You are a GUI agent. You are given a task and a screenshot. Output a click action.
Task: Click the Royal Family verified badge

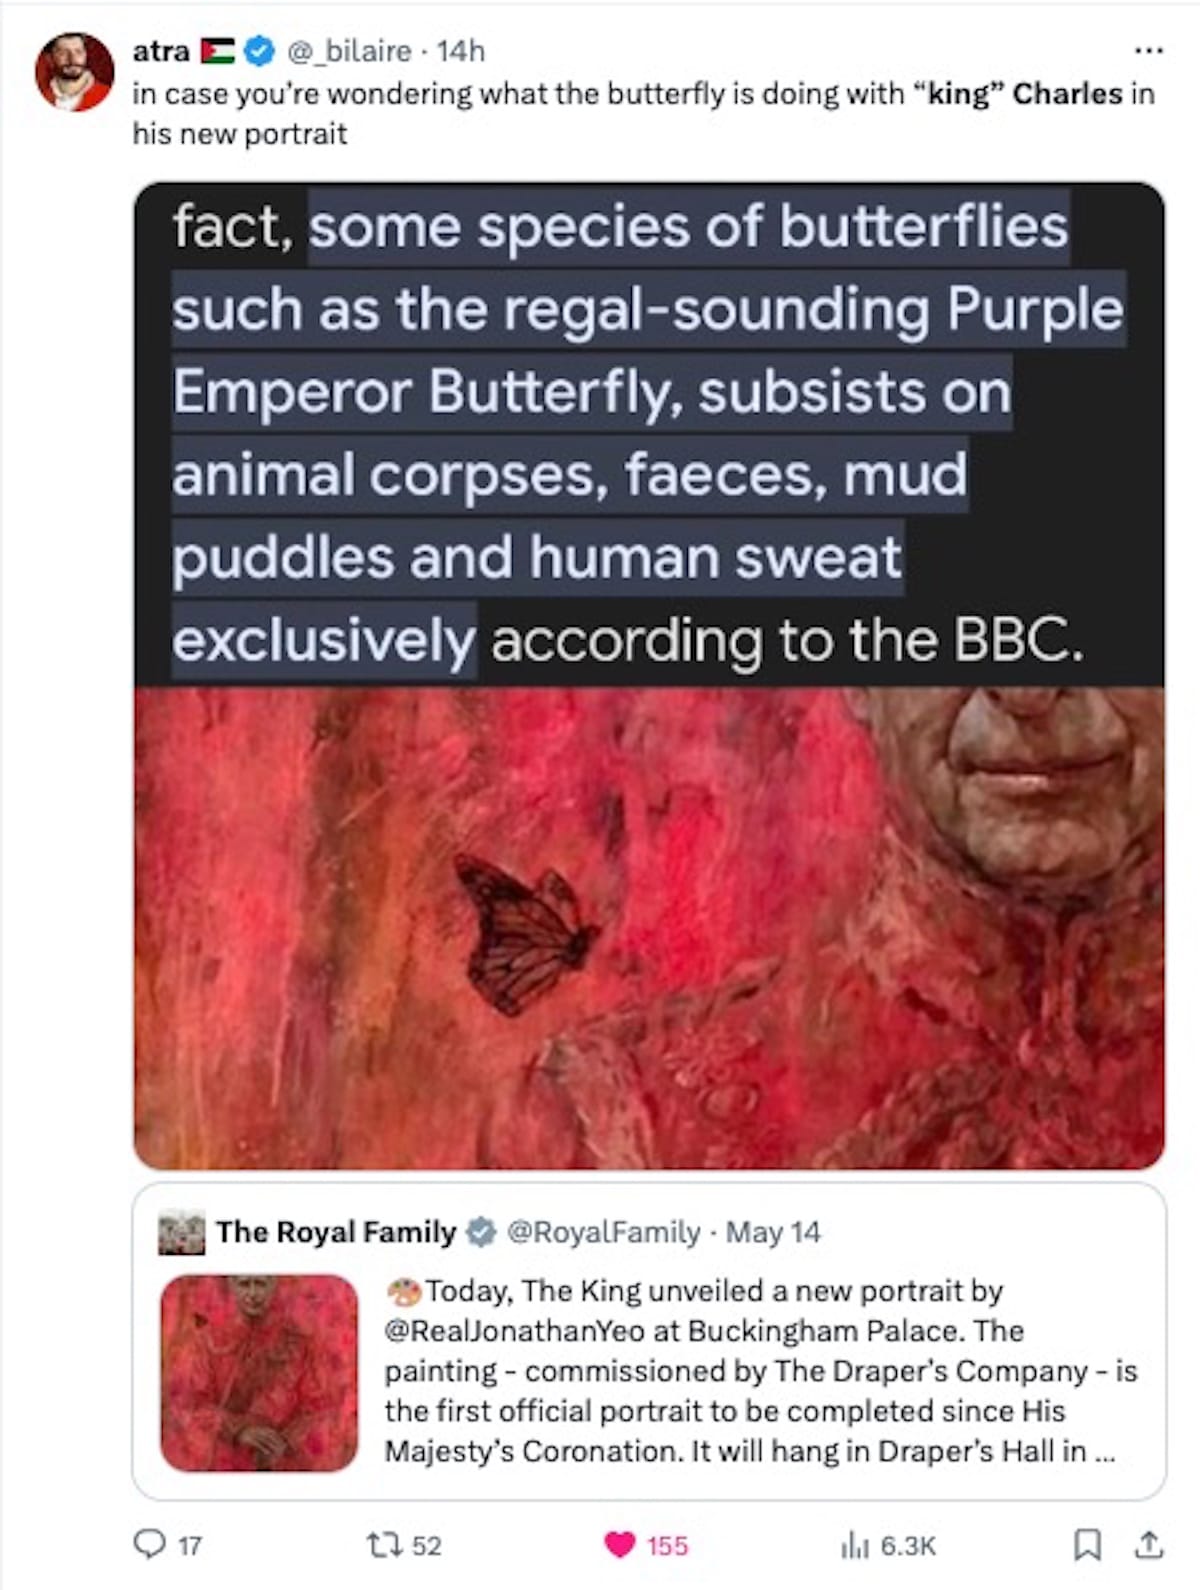(x=482, y=1232)
